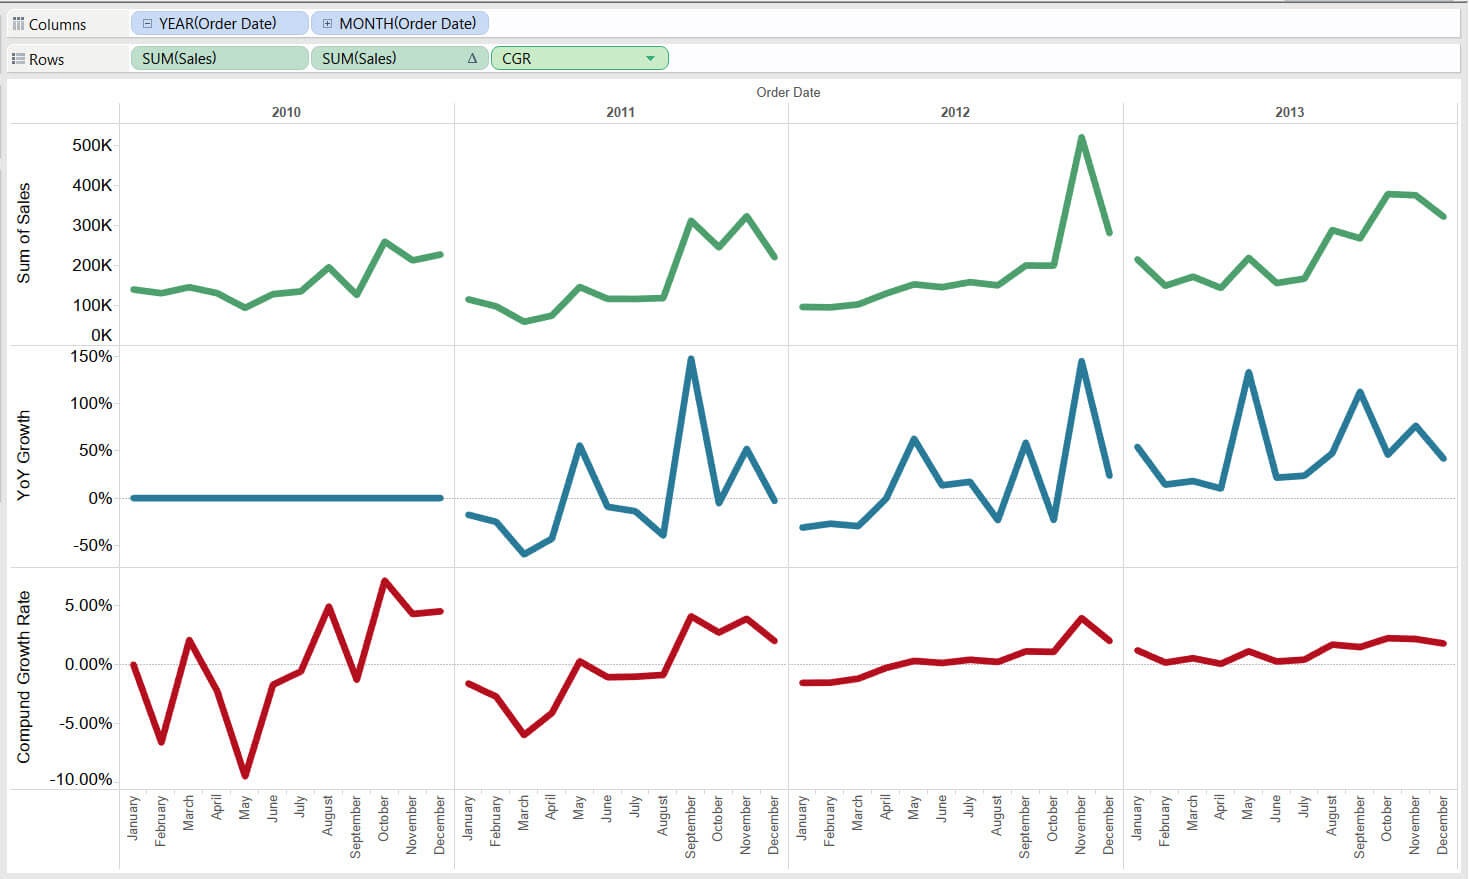Click the December label under 2010
Viewport: 1469px width, 879px height.
pyautogui.click(x=440, y=825)
